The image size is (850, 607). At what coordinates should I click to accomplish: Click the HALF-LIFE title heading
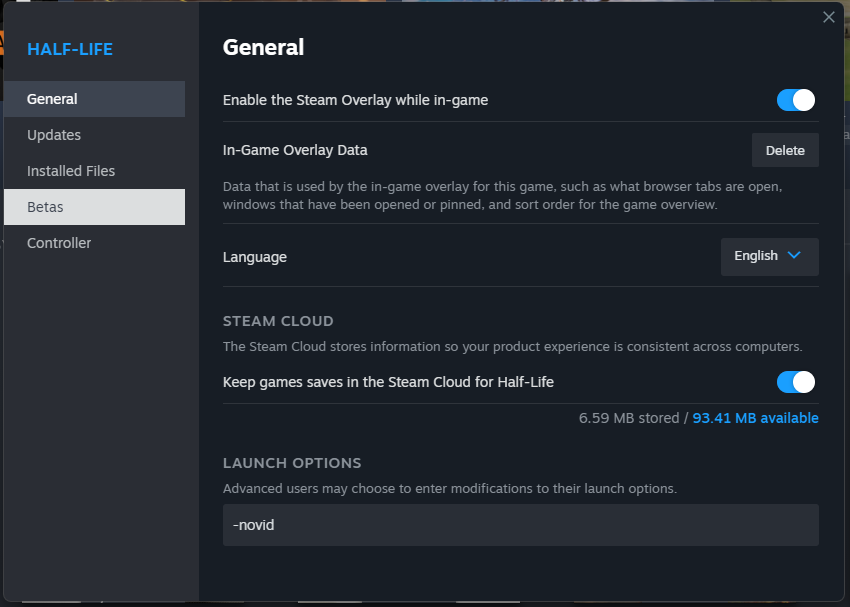(70, 49)
